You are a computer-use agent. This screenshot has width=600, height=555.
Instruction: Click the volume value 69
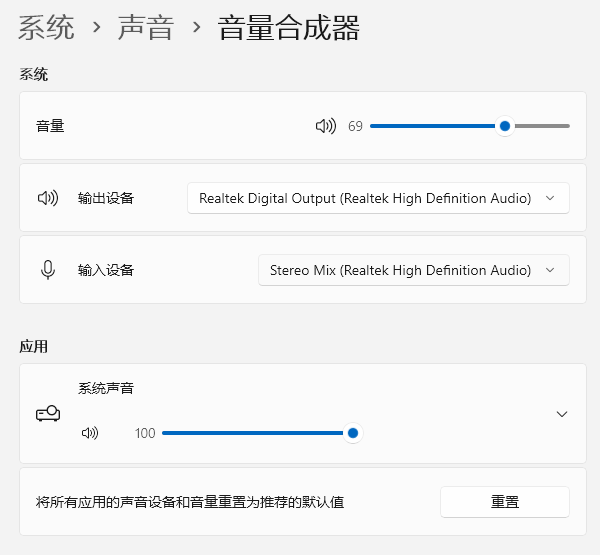(355, 126)
